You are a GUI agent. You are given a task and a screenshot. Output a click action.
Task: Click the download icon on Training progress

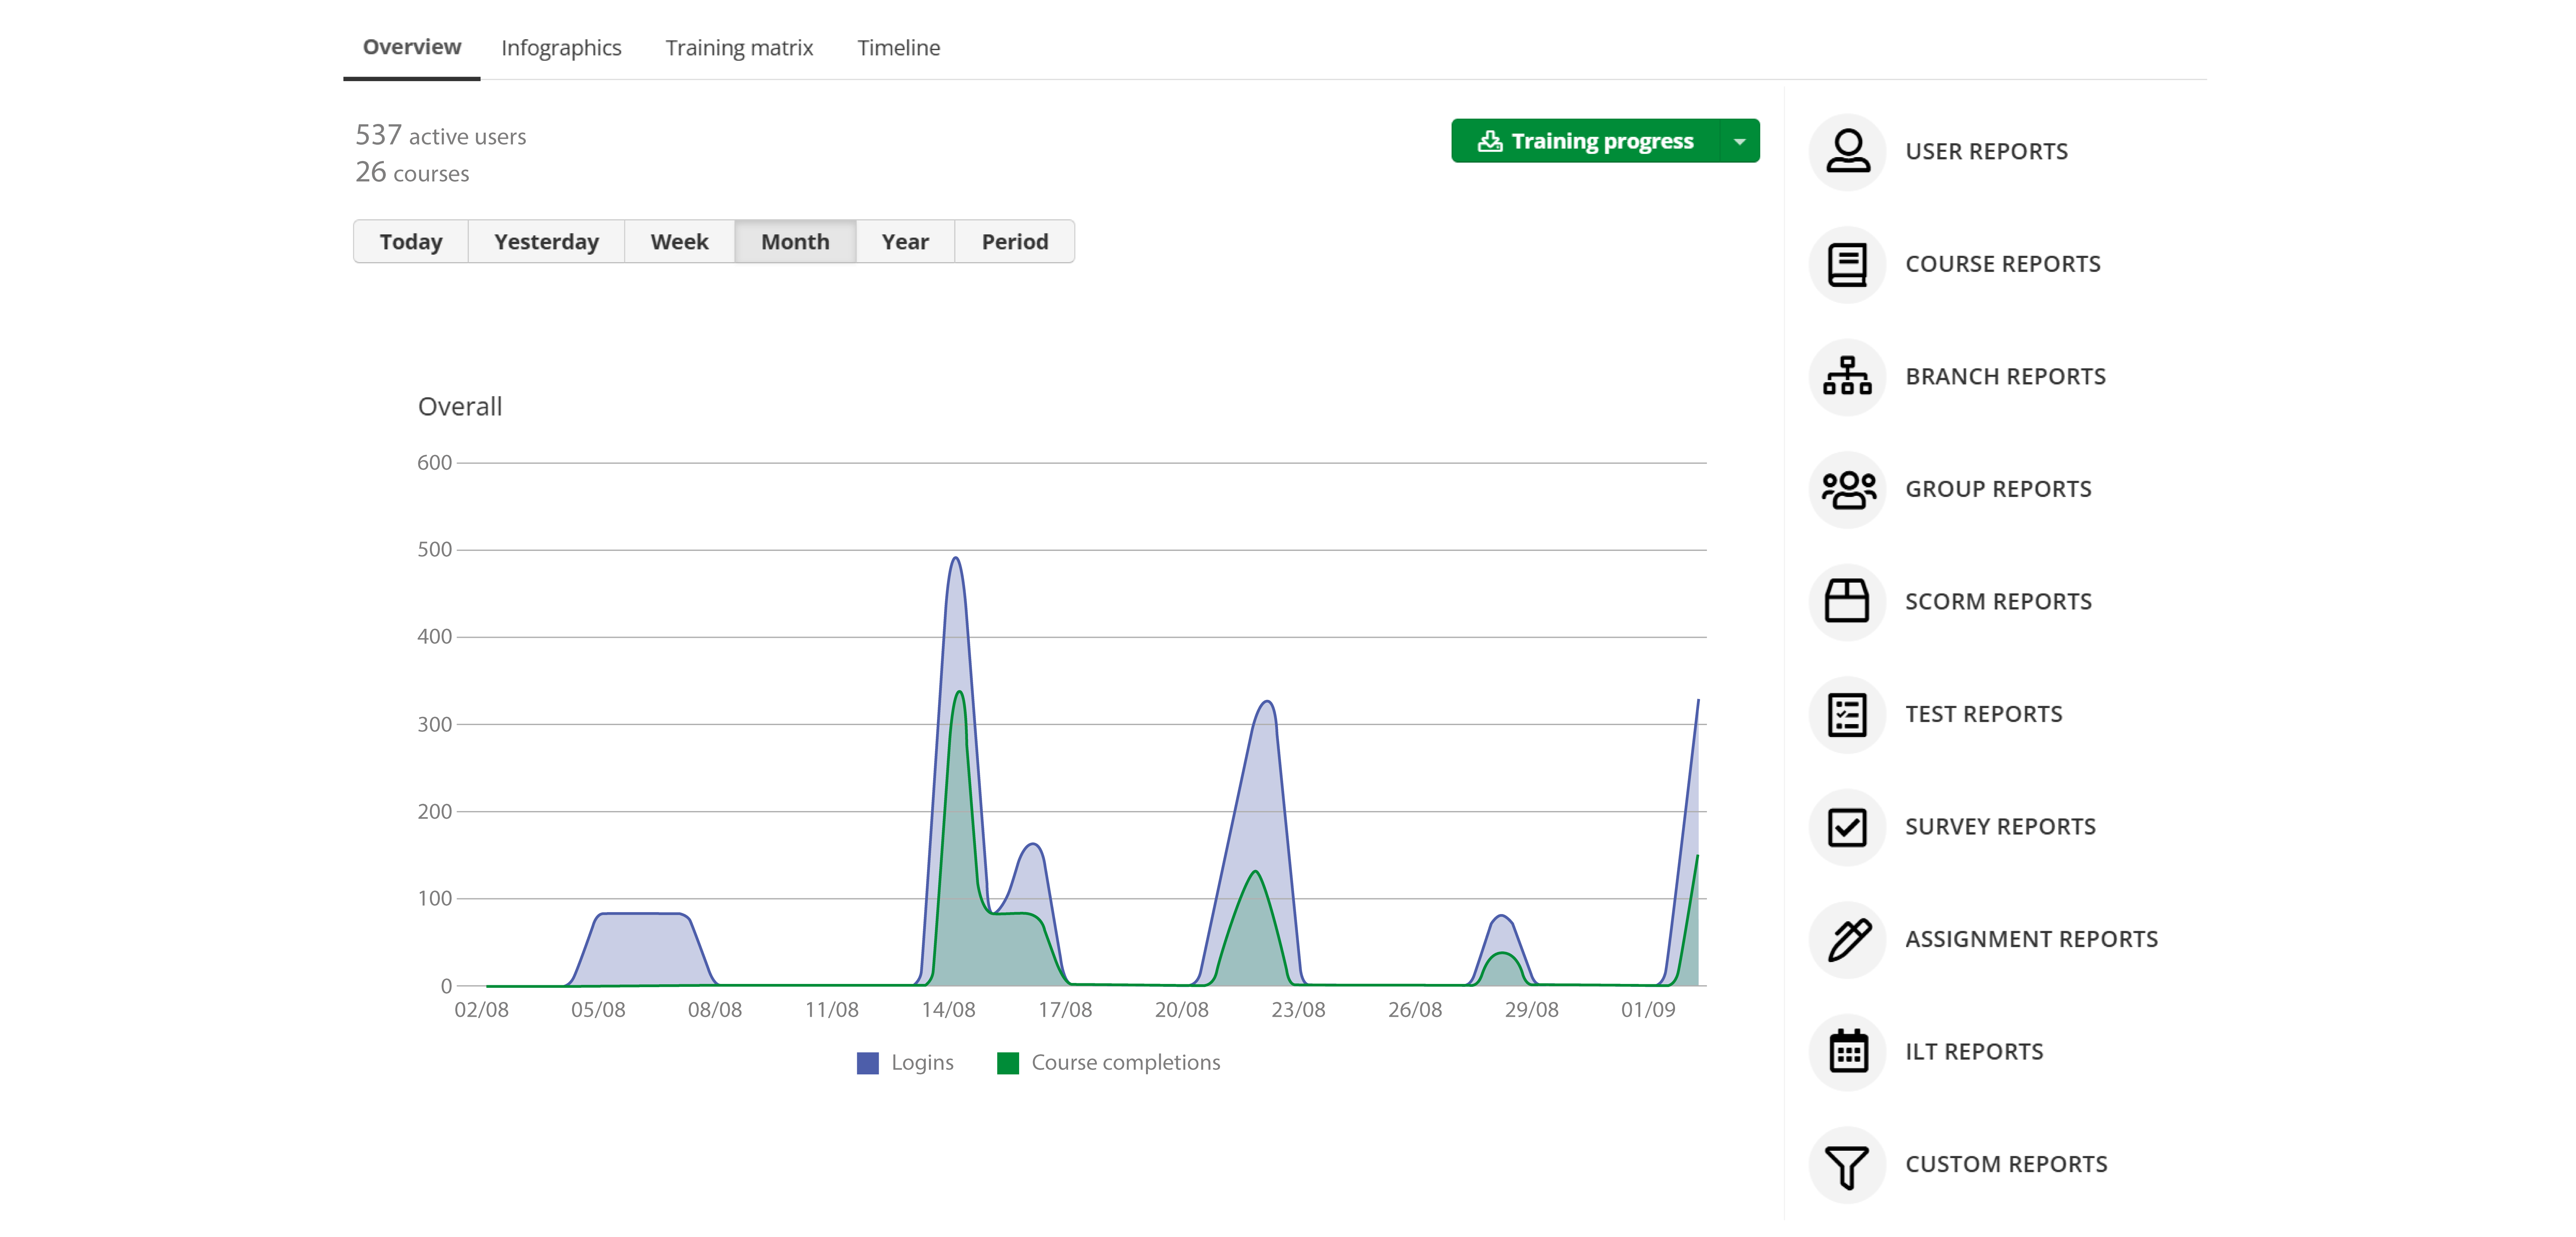tap(1490, 141)
